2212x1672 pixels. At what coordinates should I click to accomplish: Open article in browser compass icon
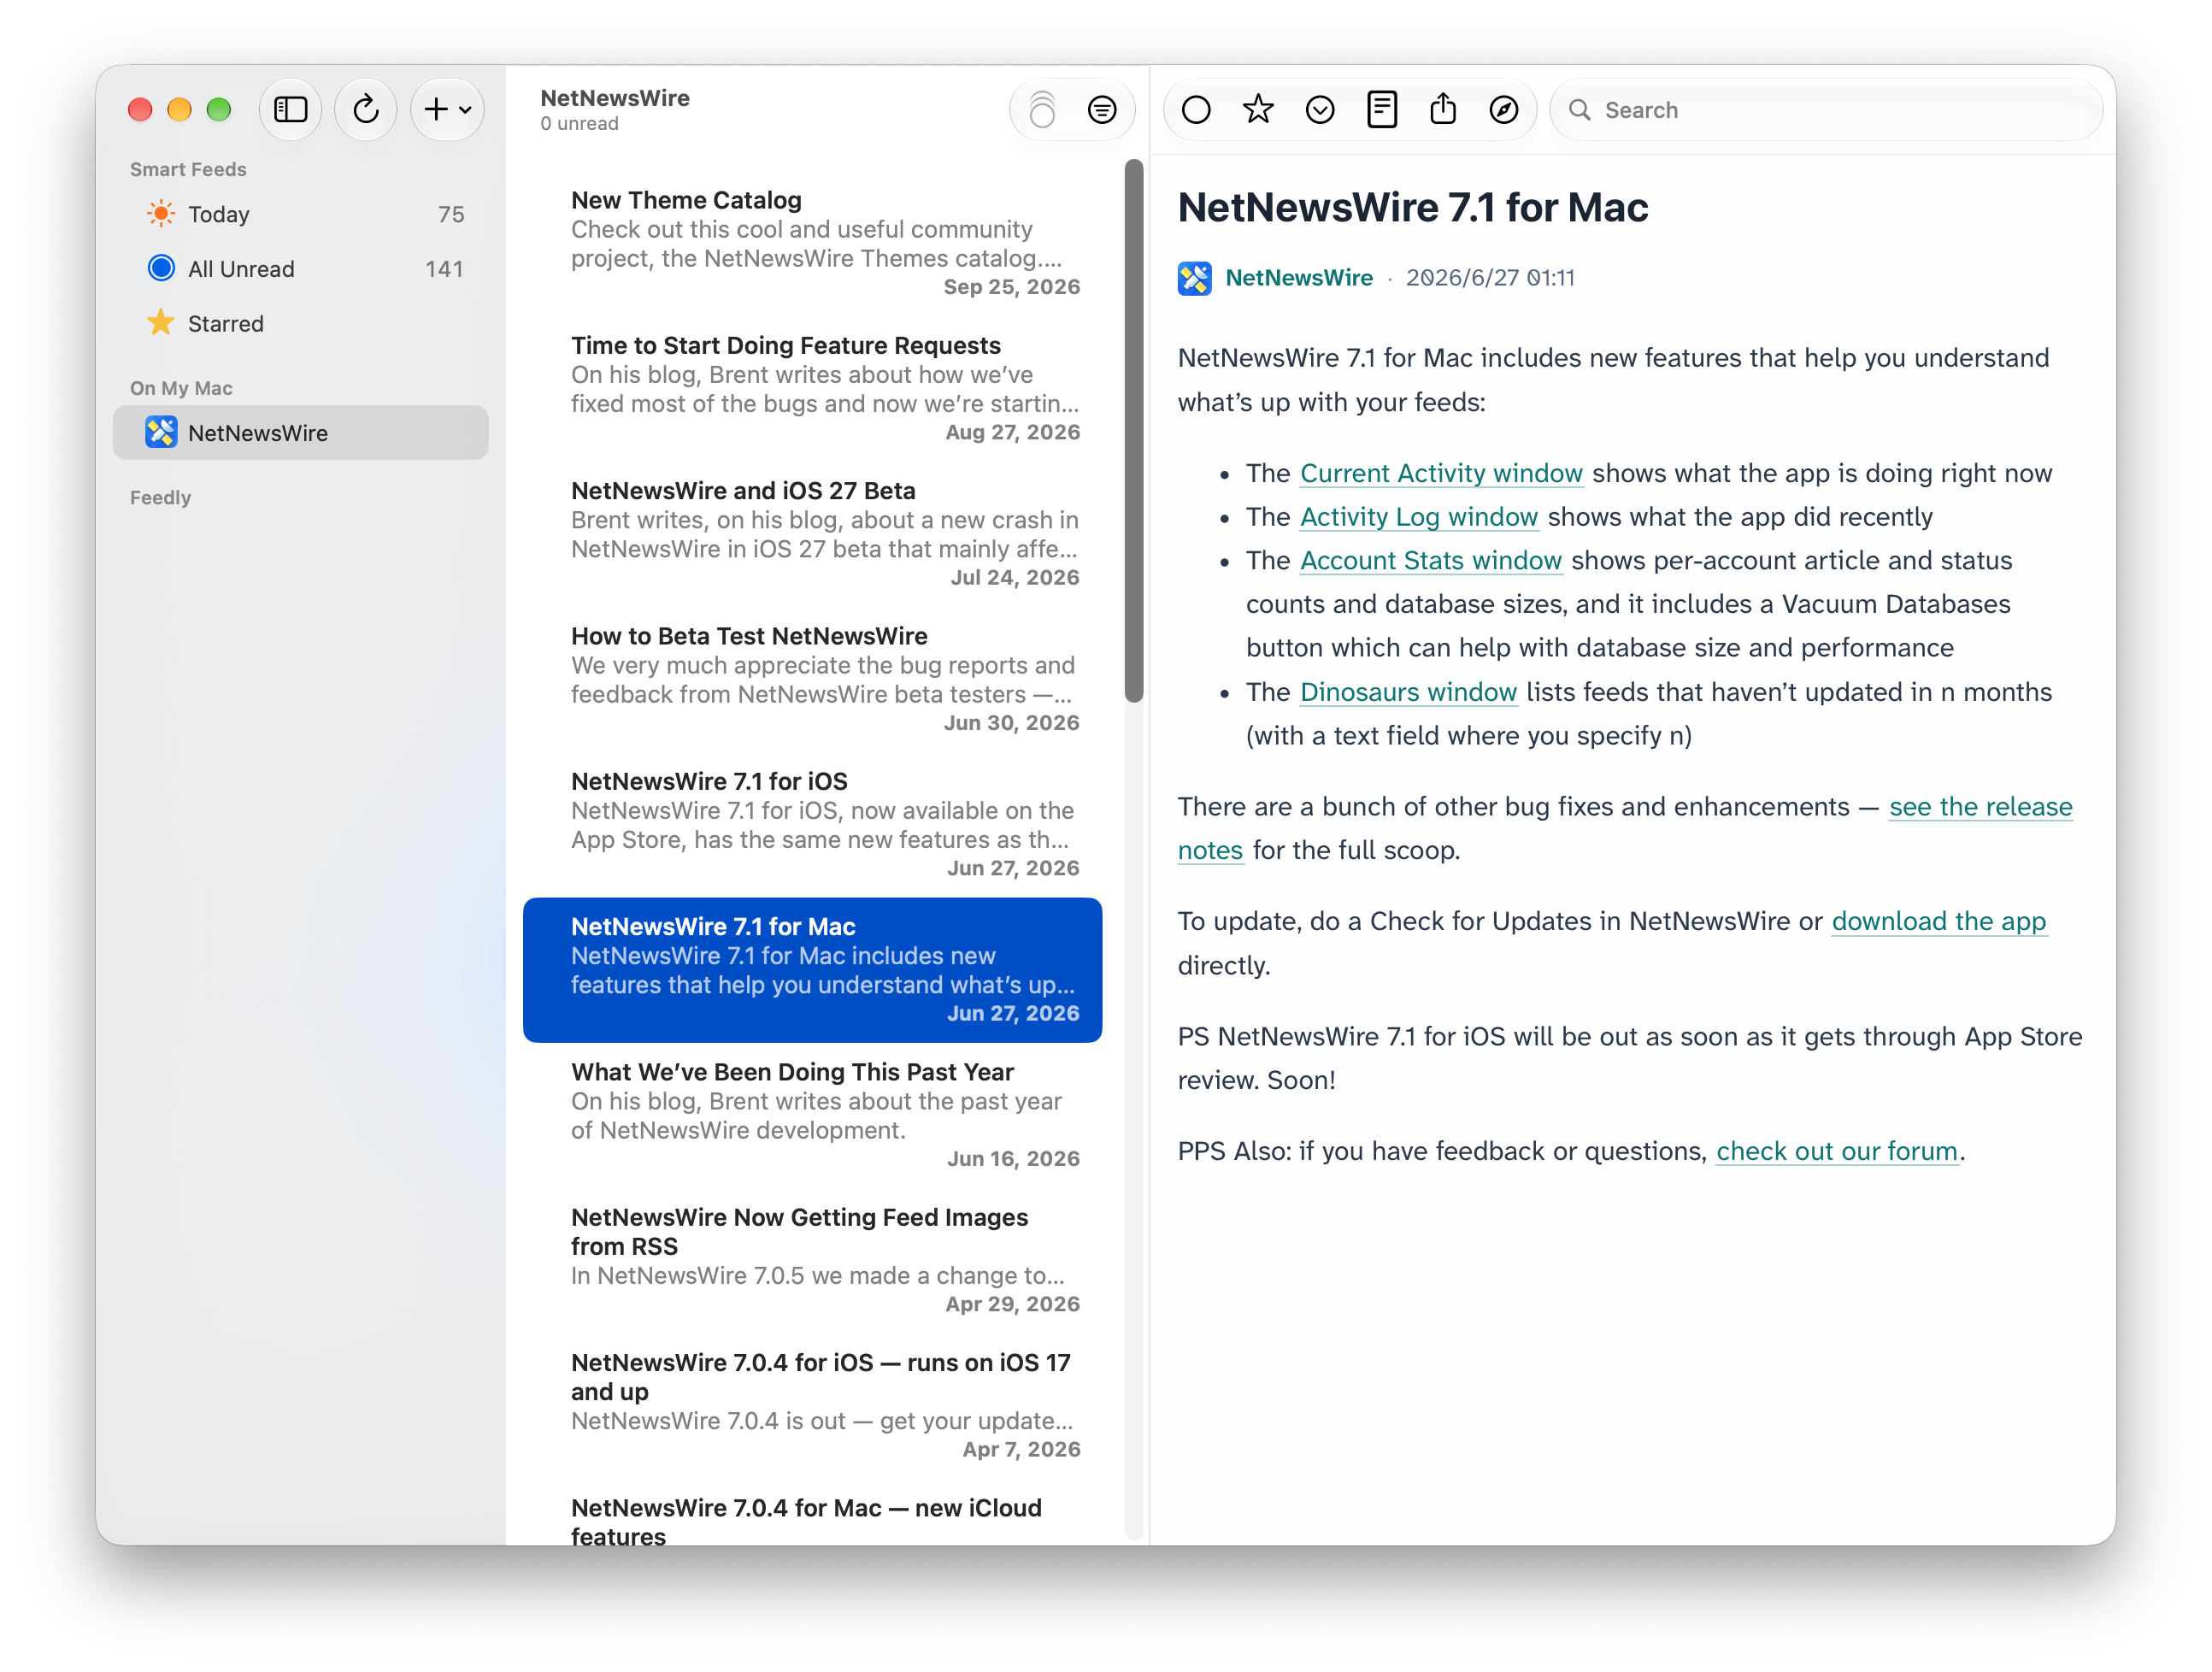[x=1504, y=109]
